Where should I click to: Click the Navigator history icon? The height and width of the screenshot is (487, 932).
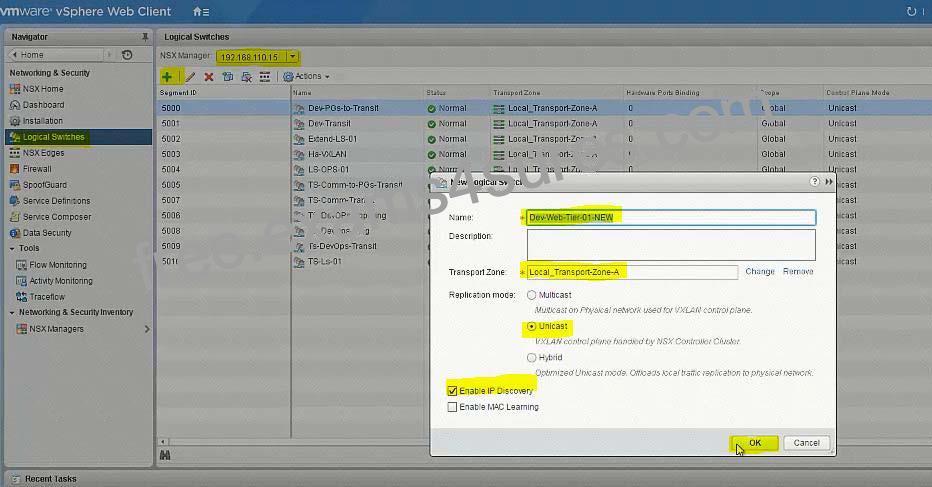tap(127, 55)
